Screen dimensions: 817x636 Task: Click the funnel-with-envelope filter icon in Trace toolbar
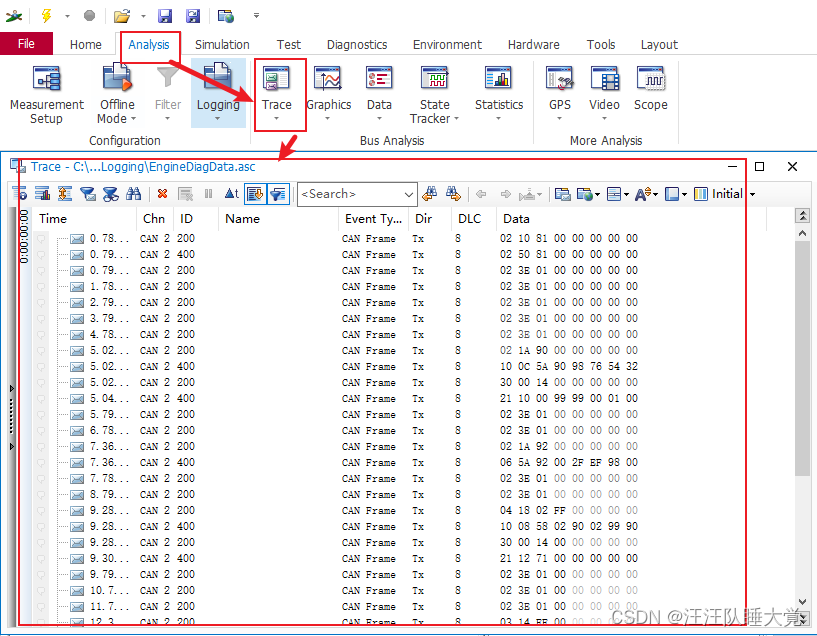click(x=88, y=194)
